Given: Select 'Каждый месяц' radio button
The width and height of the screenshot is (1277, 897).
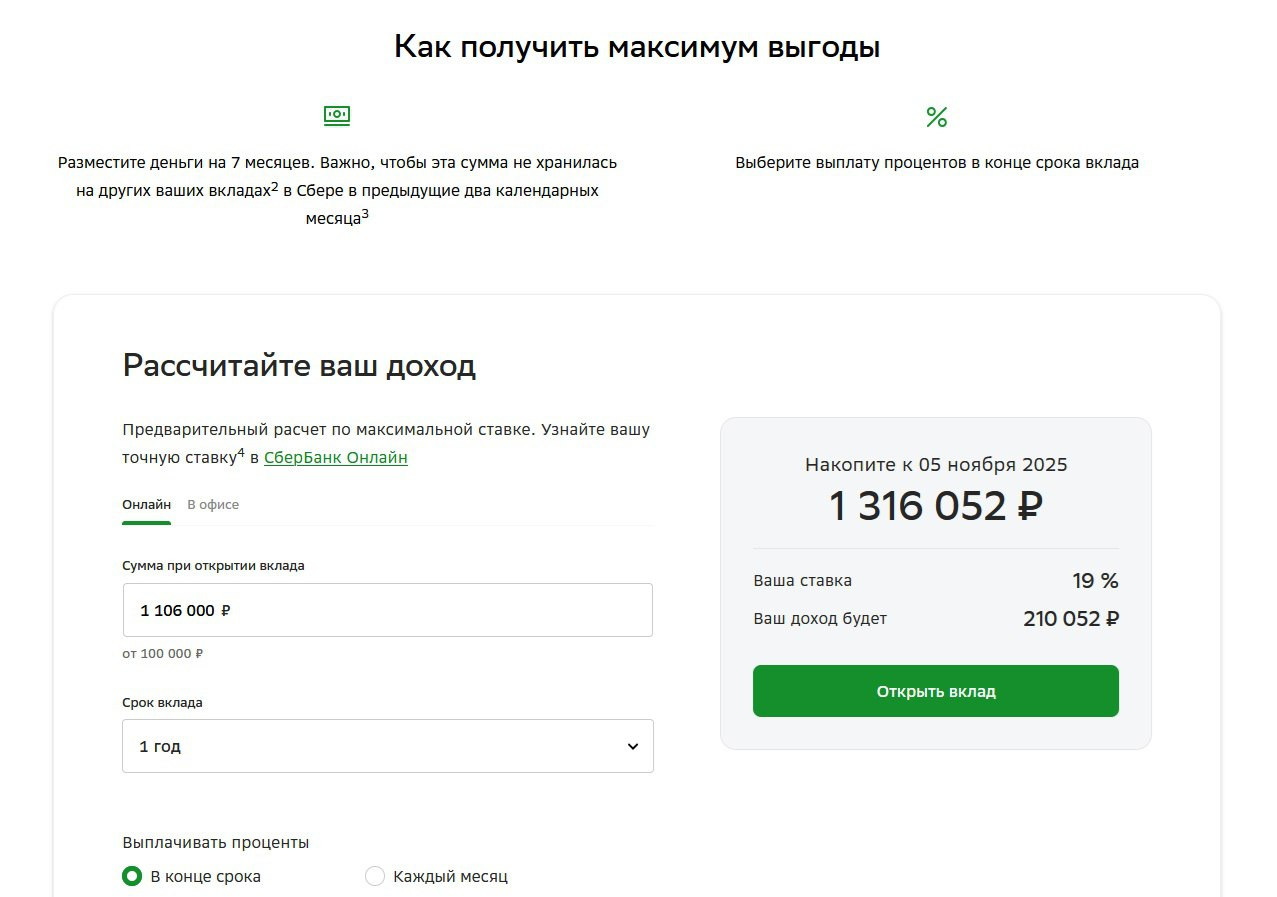Looking at the screenshot, I should (x=375, y=876).
